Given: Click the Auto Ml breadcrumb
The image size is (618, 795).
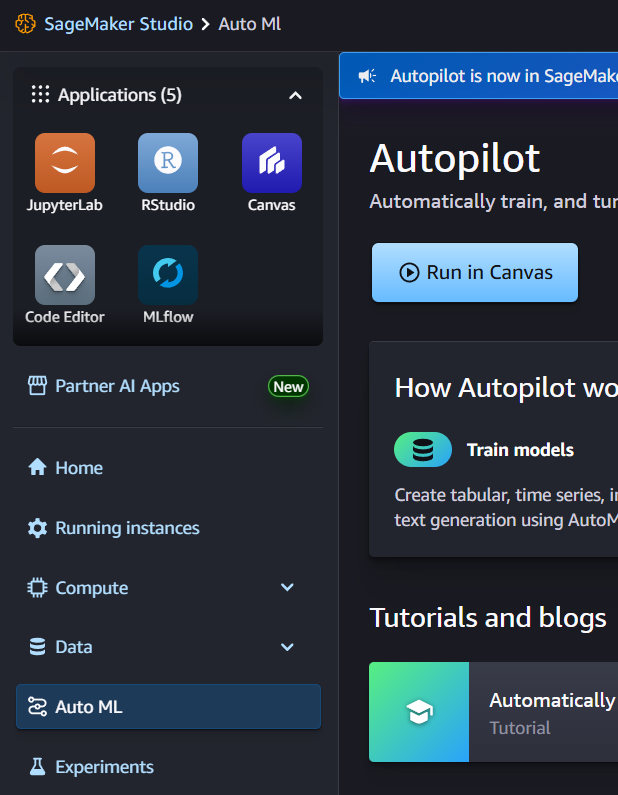Looking at the screenshot, I should (x=249, y=24).
